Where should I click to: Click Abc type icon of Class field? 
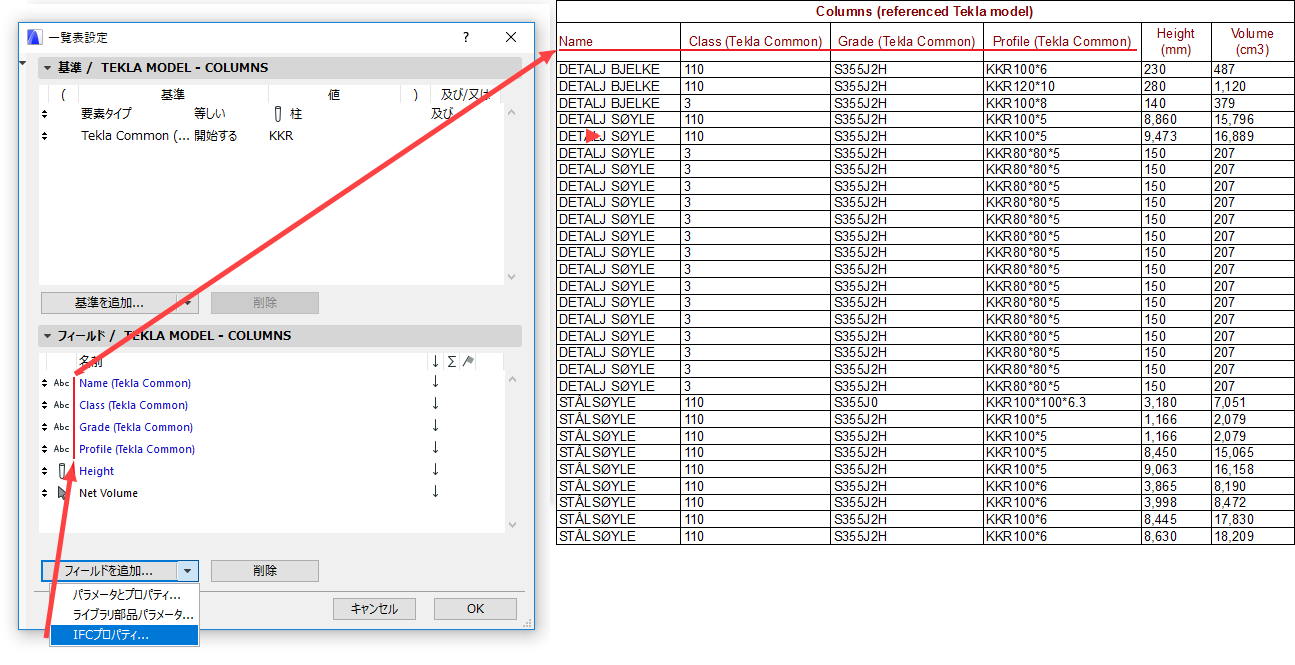click(x=62, y=405)
